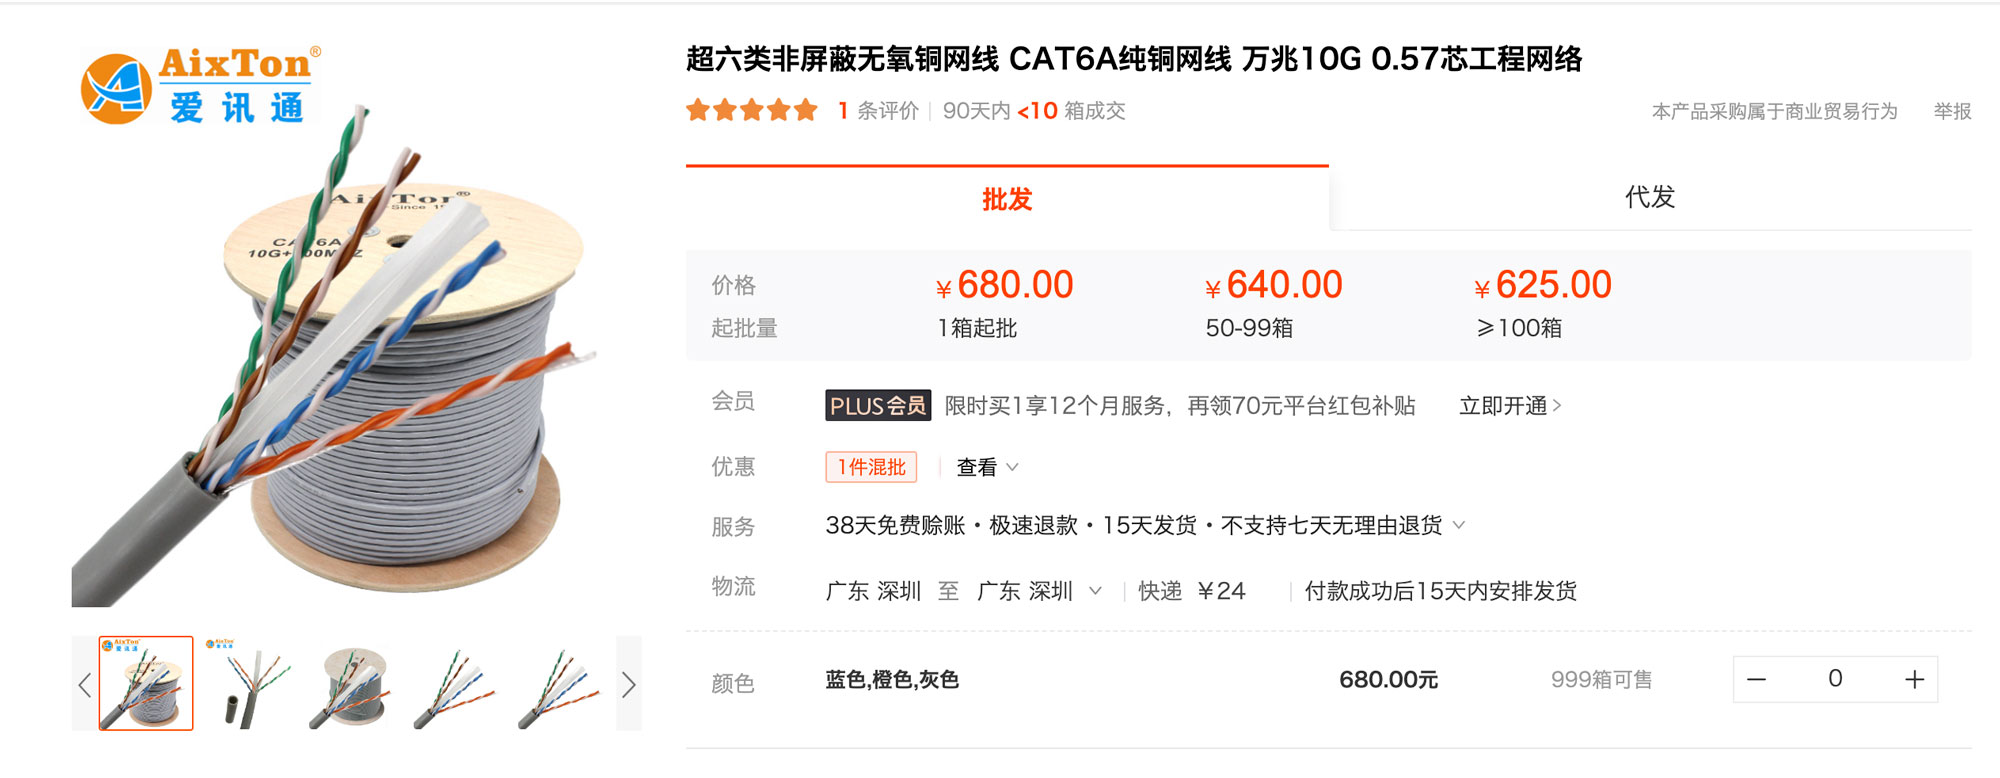Screen dimensions: 2000x778
Task: Decrease quantity with the minus button
Action: click(1756, 680)
